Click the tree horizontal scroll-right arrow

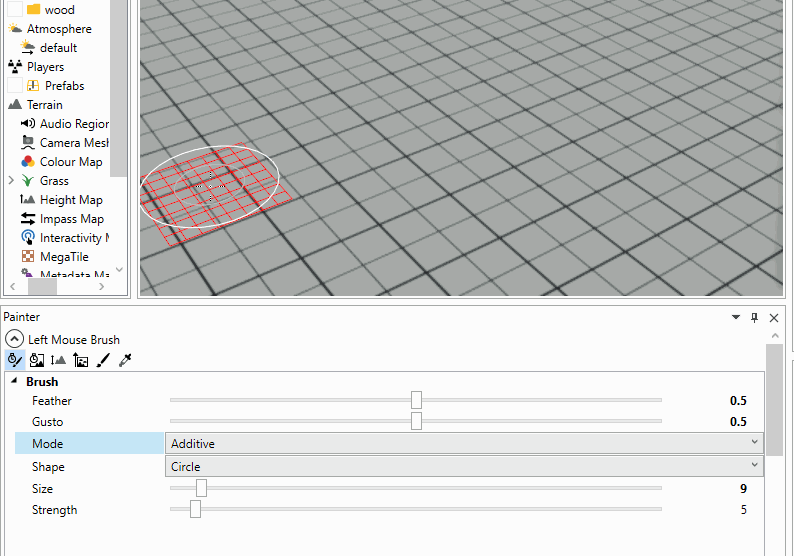[x=102, y=287]
